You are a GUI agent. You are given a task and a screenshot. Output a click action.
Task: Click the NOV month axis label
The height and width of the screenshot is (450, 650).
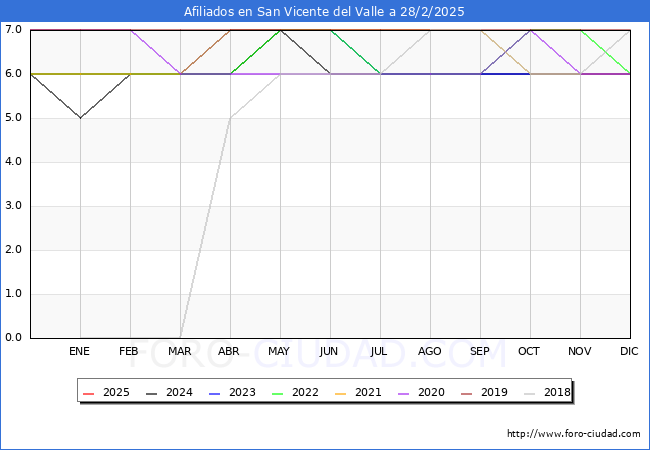tap(580, 351)
